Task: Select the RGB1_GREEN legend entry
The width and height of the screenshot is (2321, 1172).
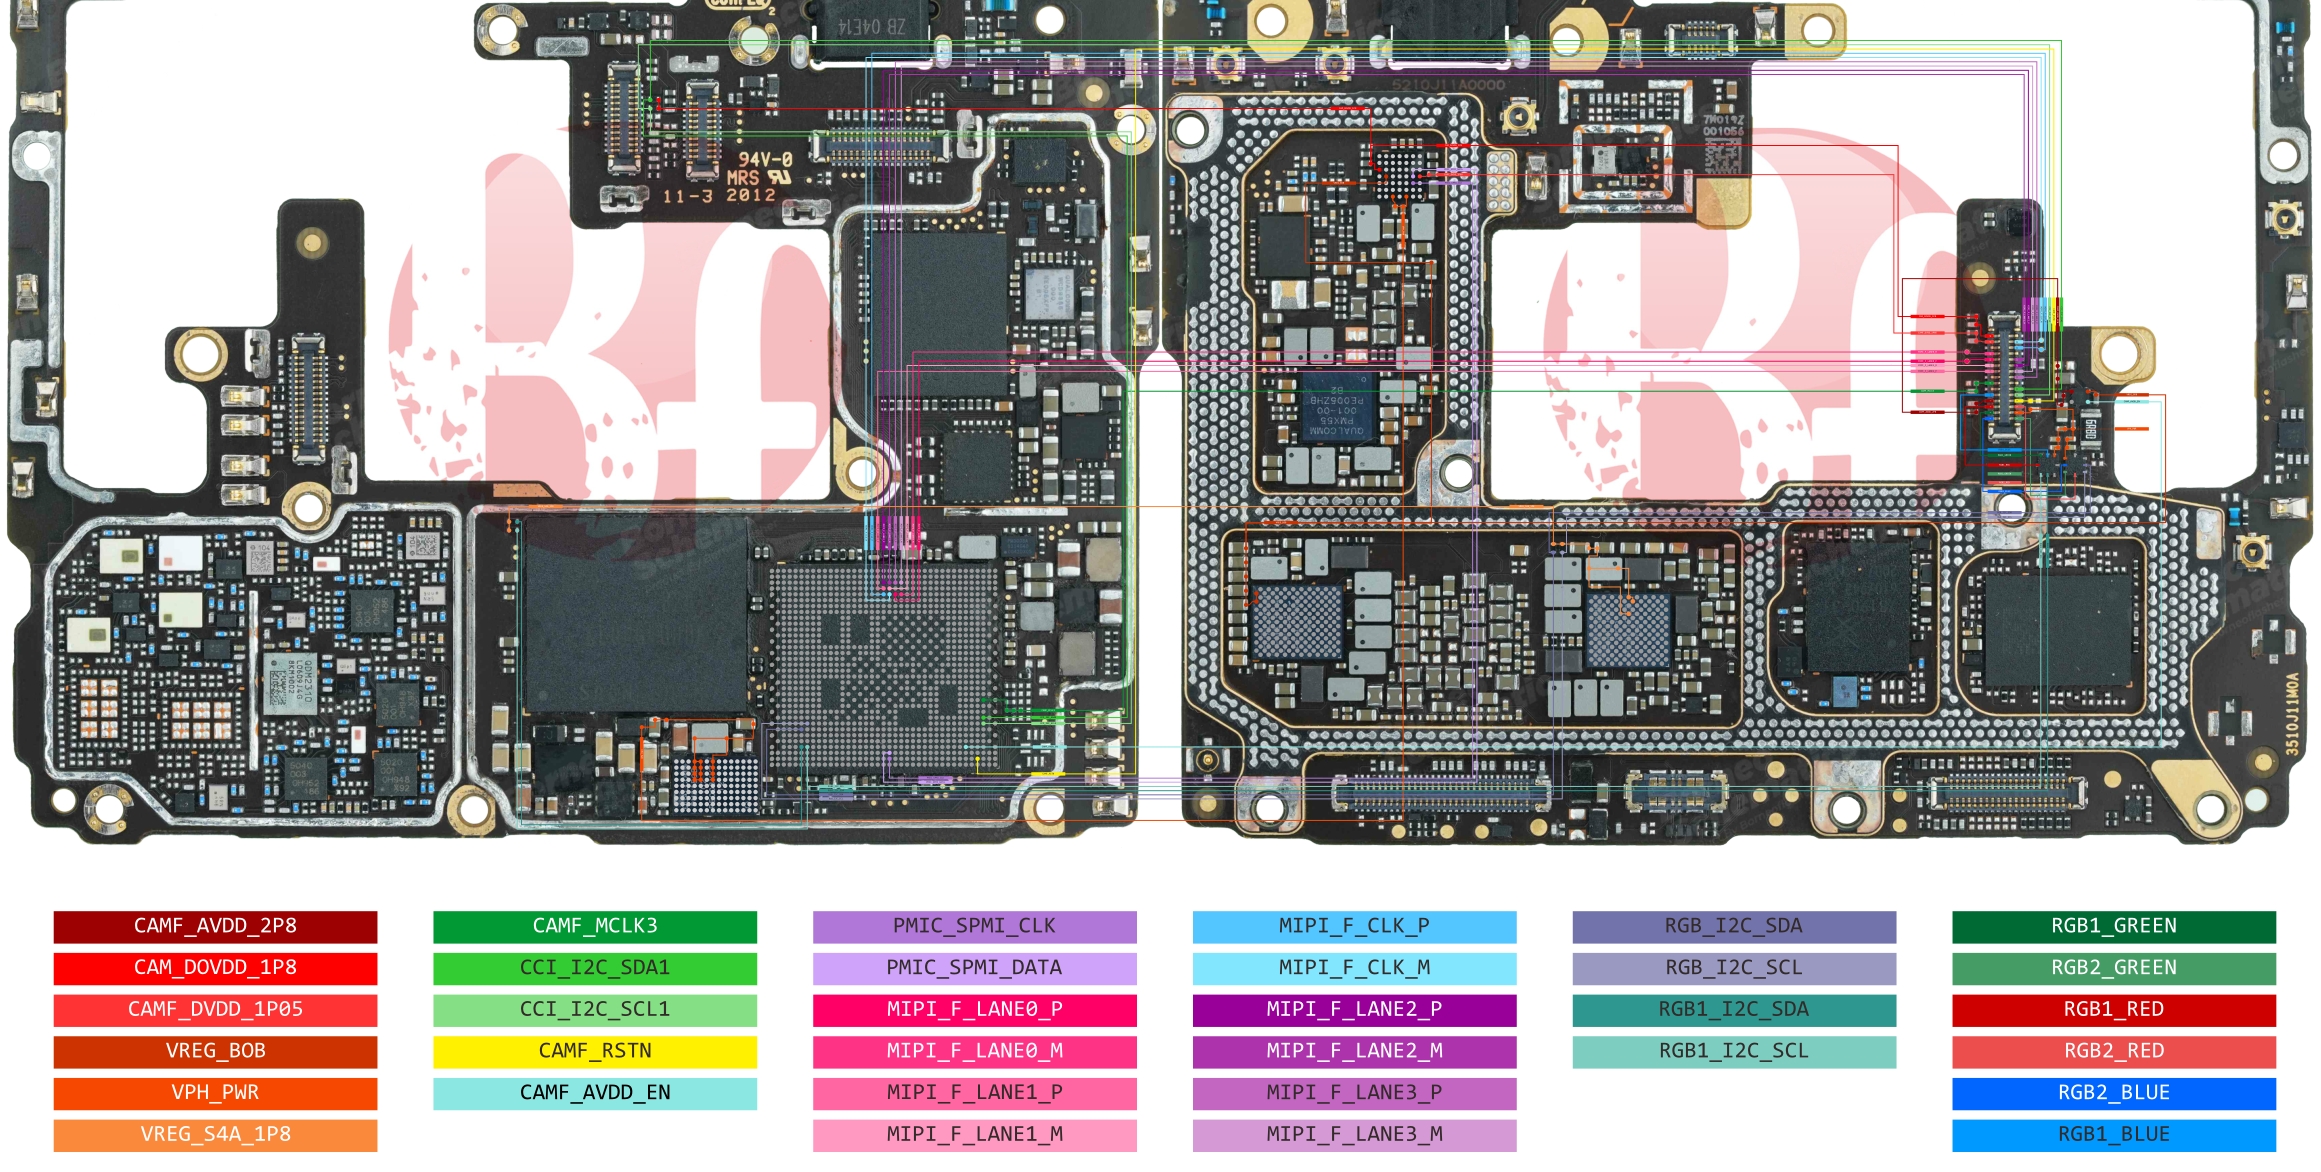Action: click(x=2114, y=926)
